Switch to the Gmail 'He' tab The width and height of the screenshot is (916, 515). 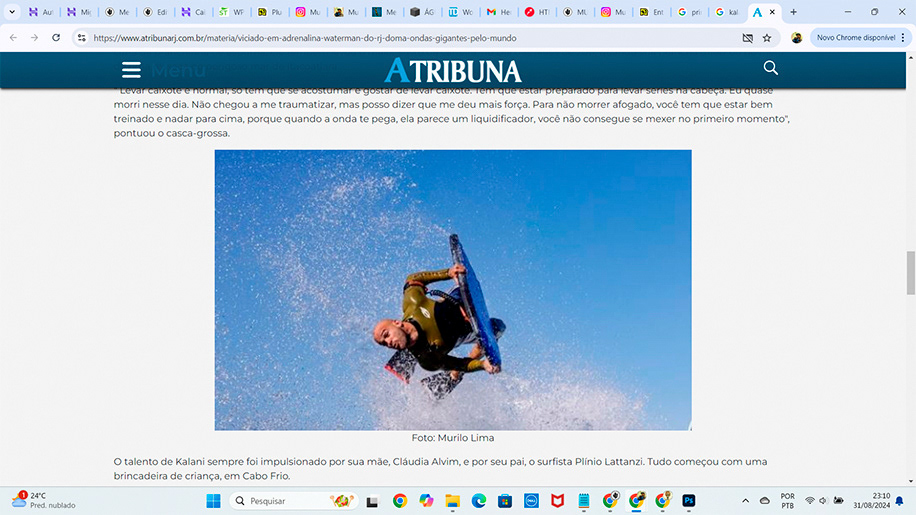point(498,12)
